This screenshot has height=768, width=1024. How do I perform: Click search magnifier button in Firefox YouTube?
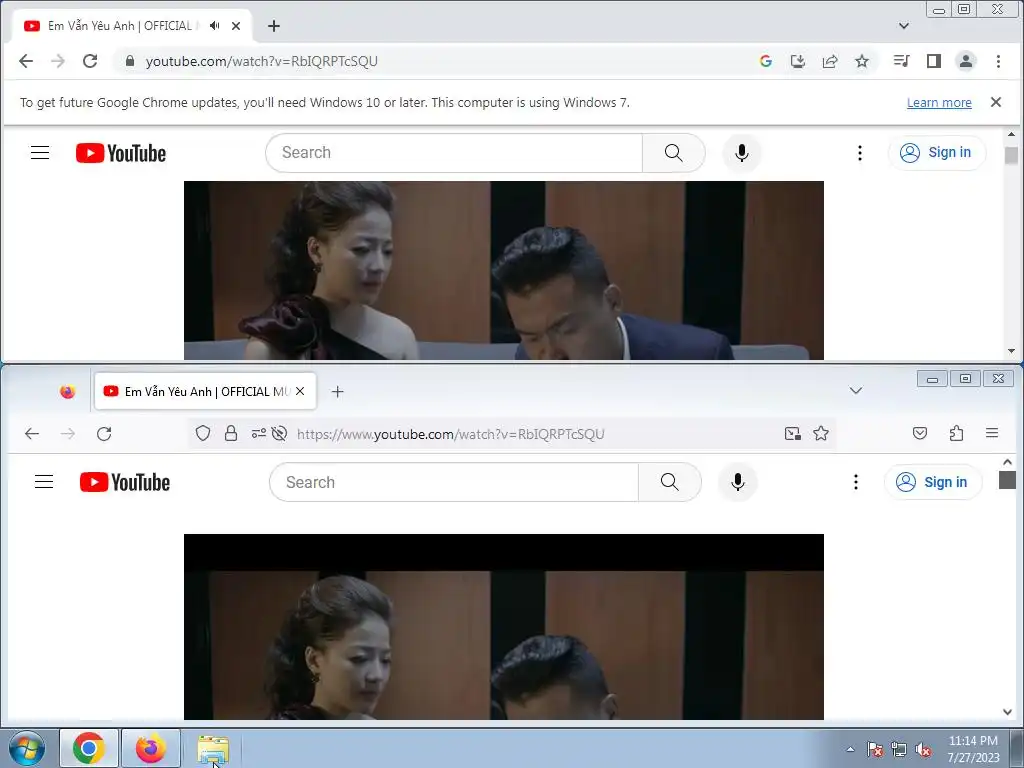click(x=669, y=482)
